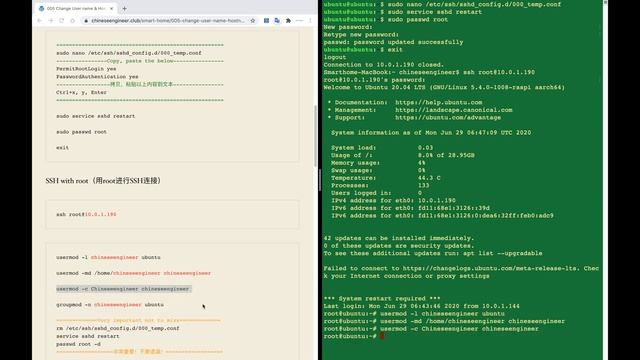Click 'passwd: password updated successfully' line
640x360 pixels.
tap(393, 42)
